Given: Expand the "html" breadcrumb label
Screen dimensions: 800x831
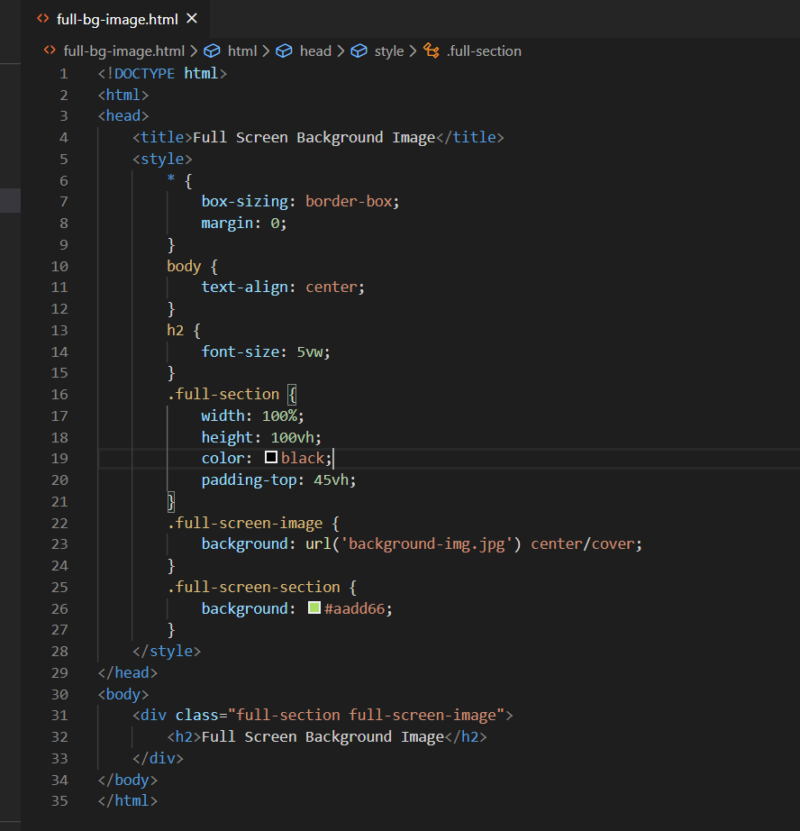Looking at the screenshot, I should 242,51.
